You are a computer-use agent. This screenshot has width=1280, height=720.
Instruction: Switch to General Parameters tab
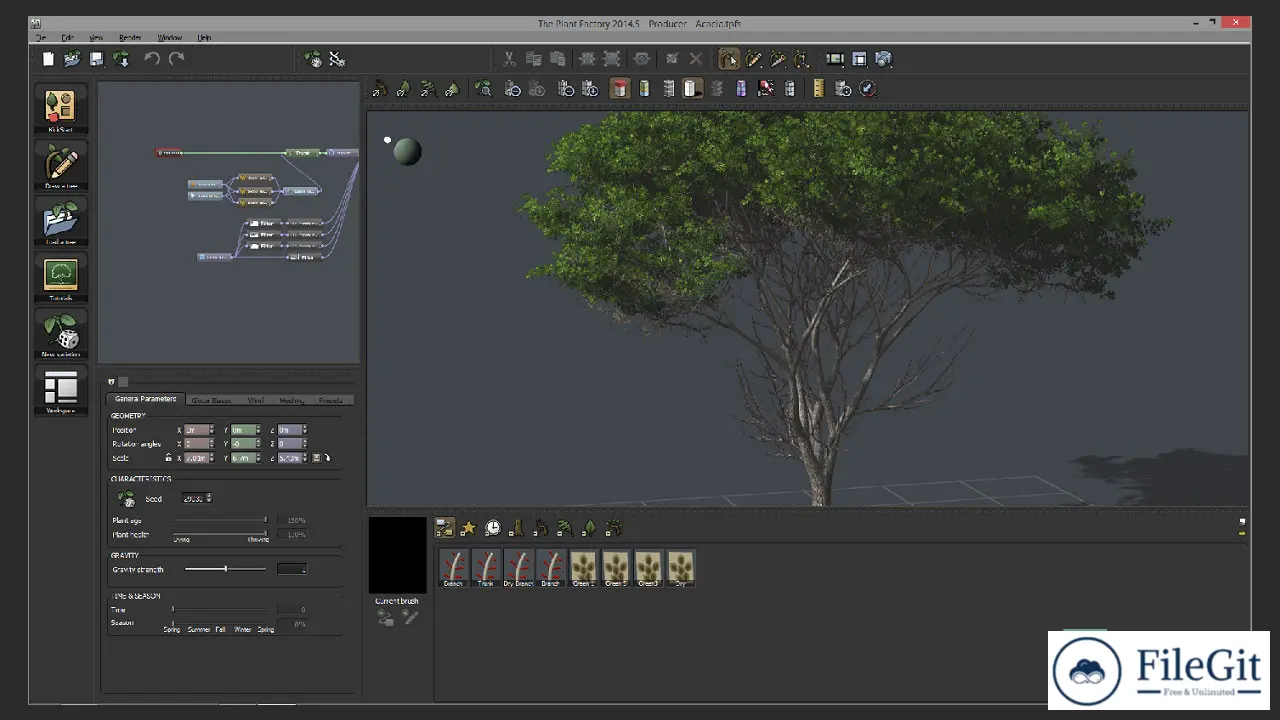click(145, 399)
